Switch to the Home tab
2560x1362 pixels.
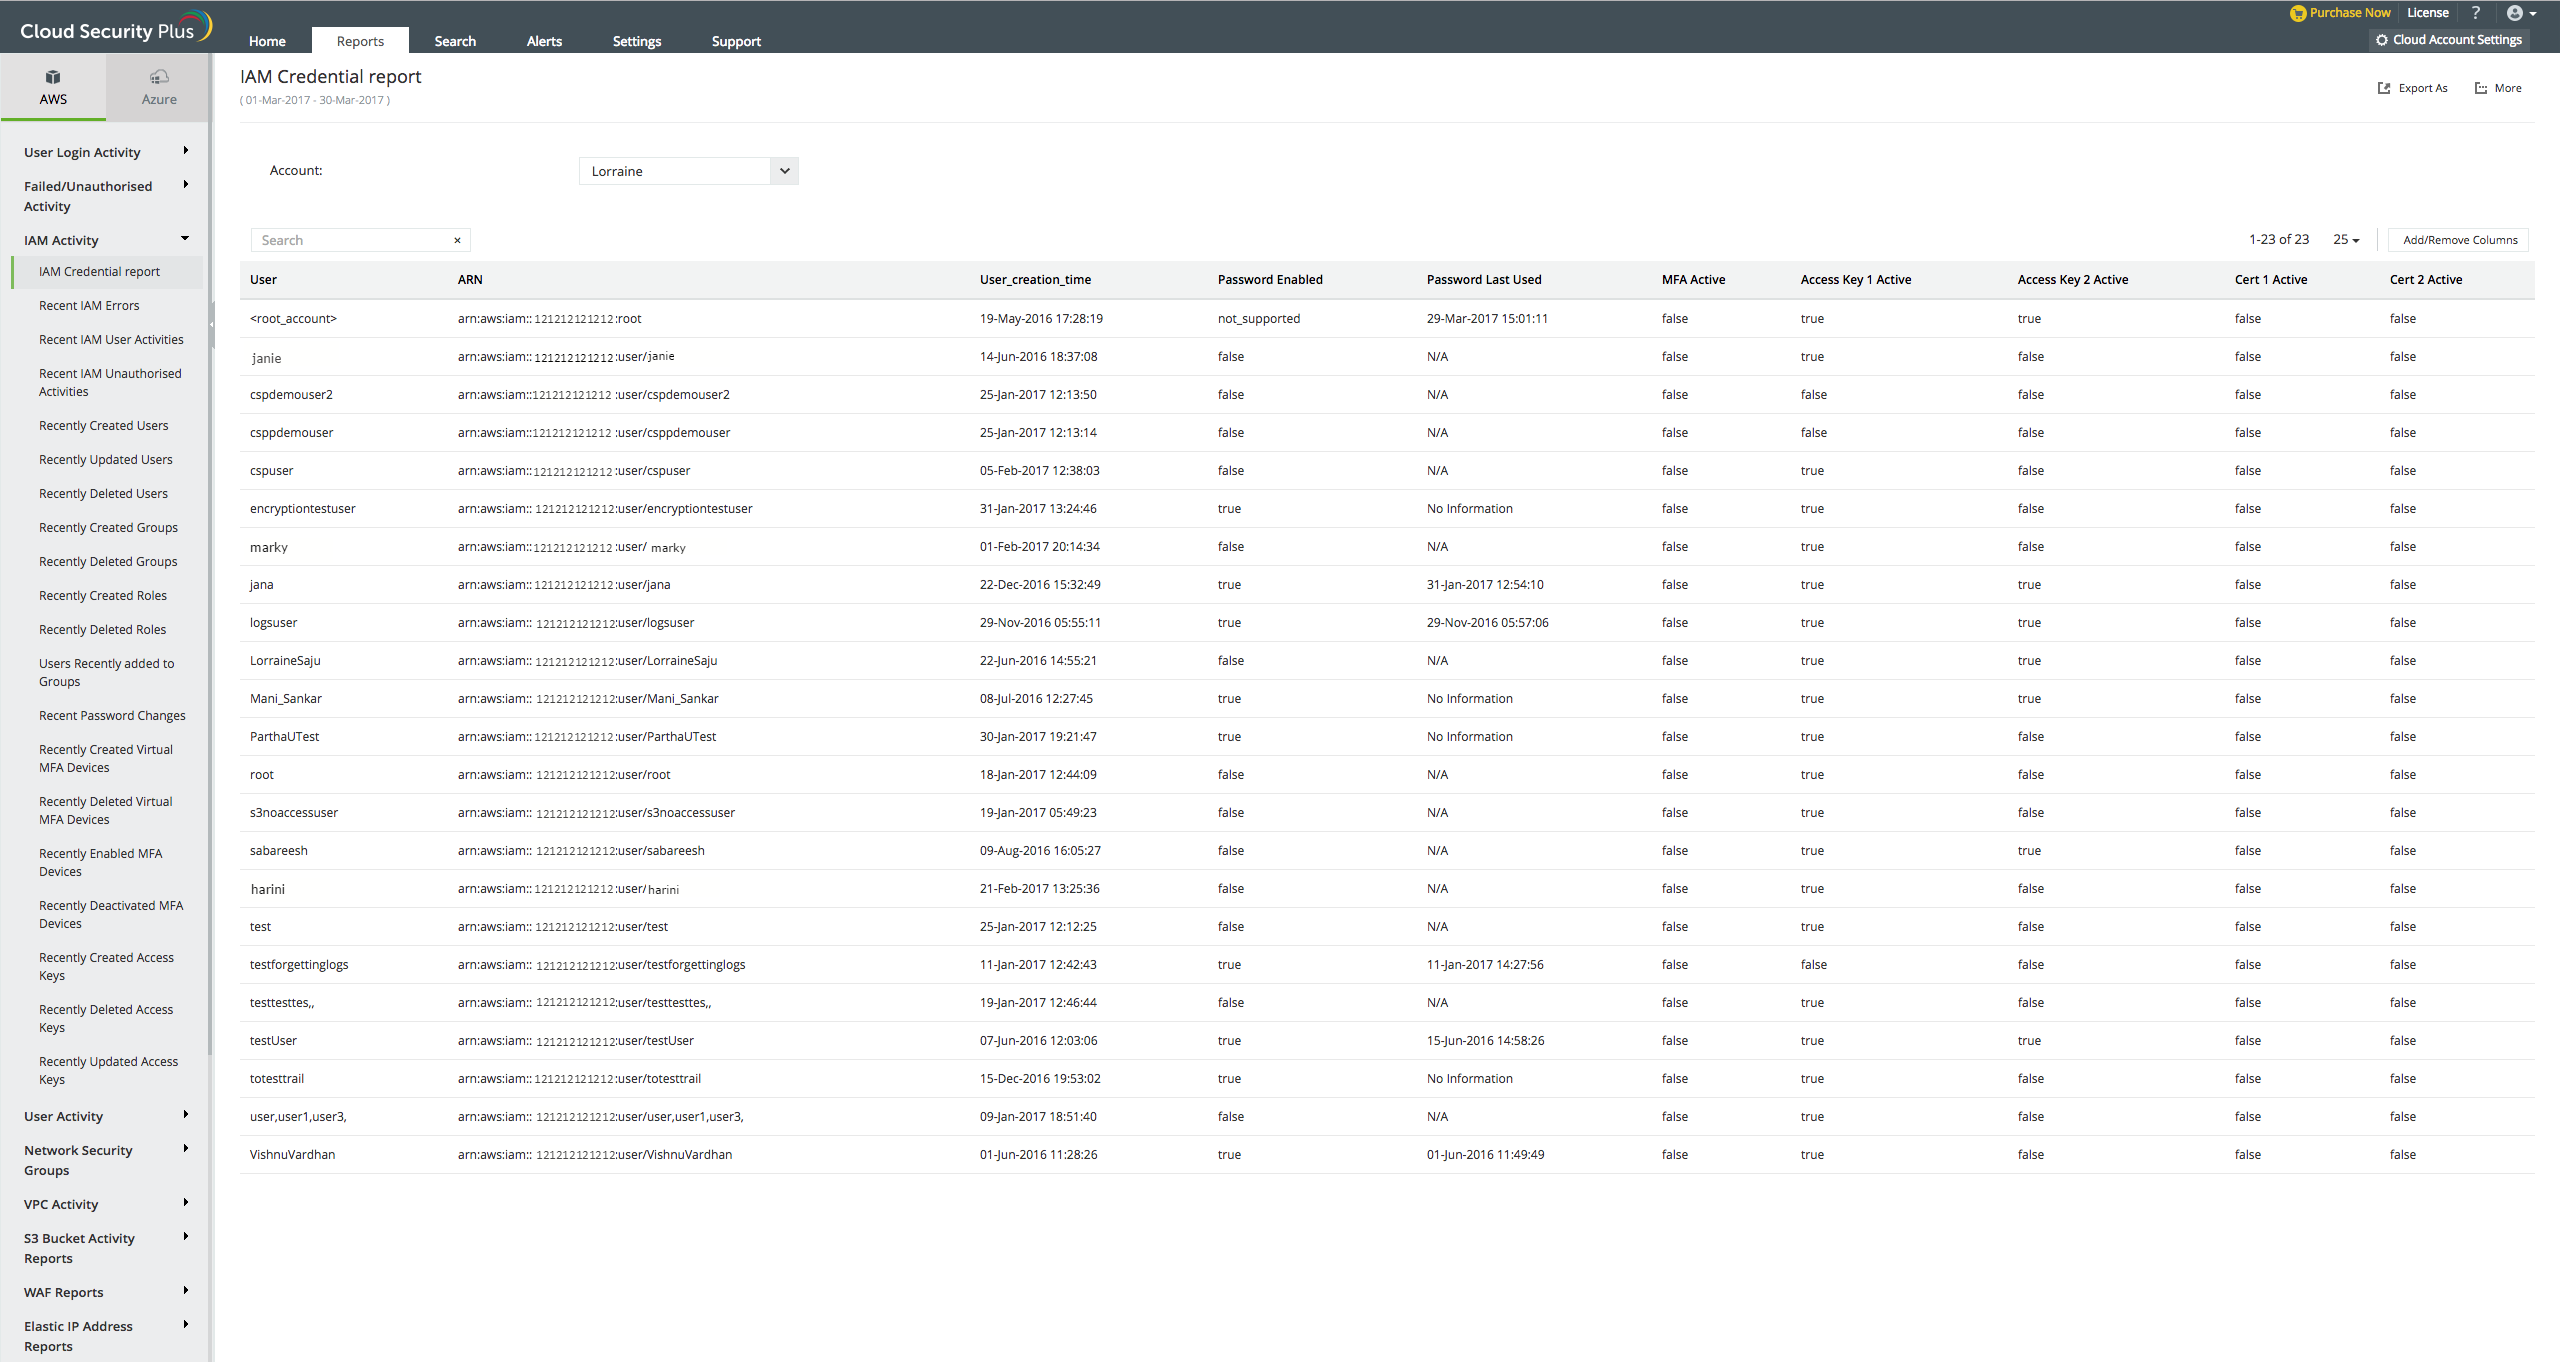coord(267,41)
